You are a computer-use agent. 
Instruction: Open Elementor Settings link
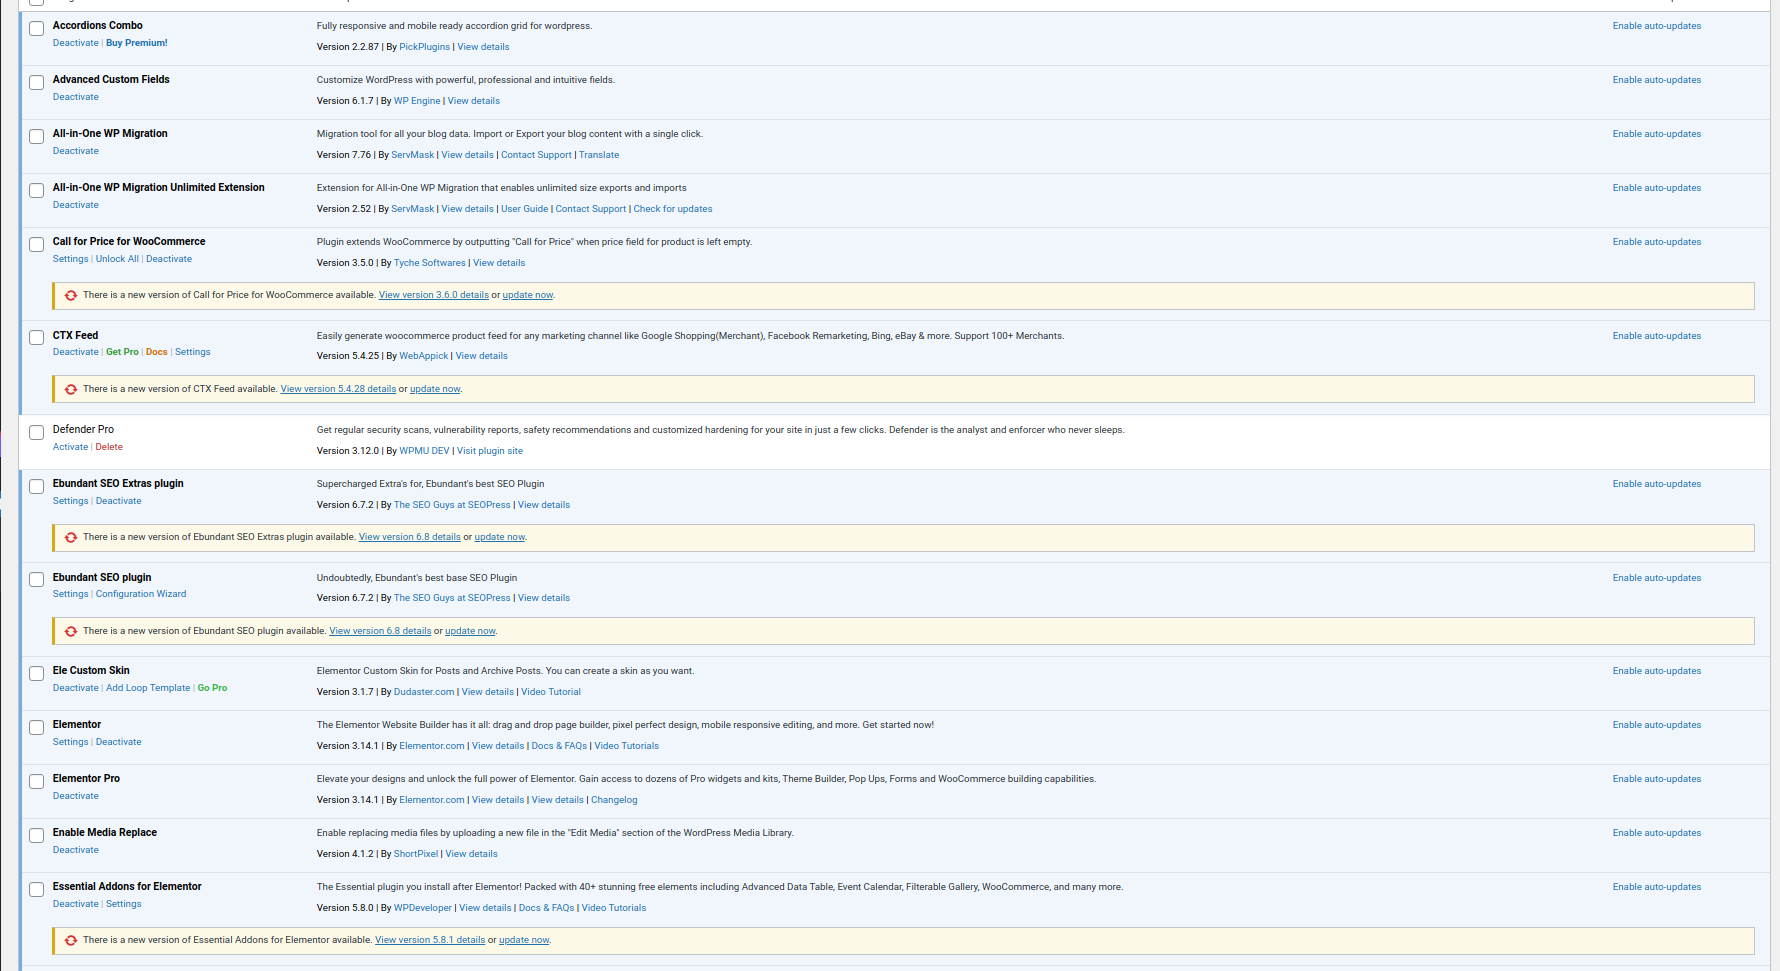(x=70, y=742)
